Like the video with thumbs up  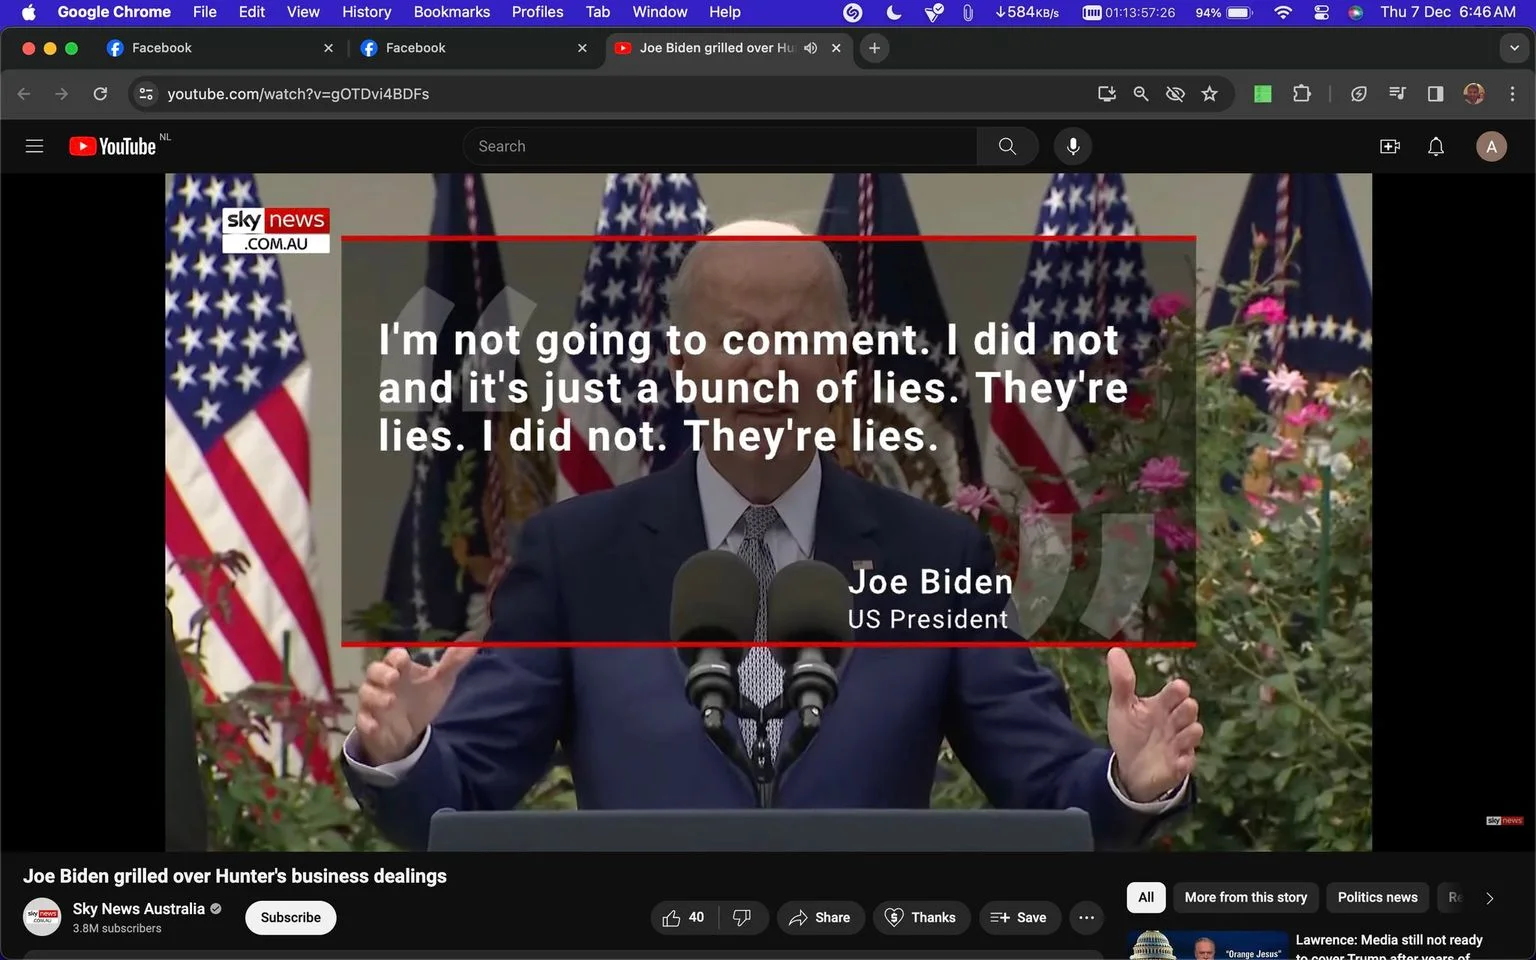pos(683,917)
